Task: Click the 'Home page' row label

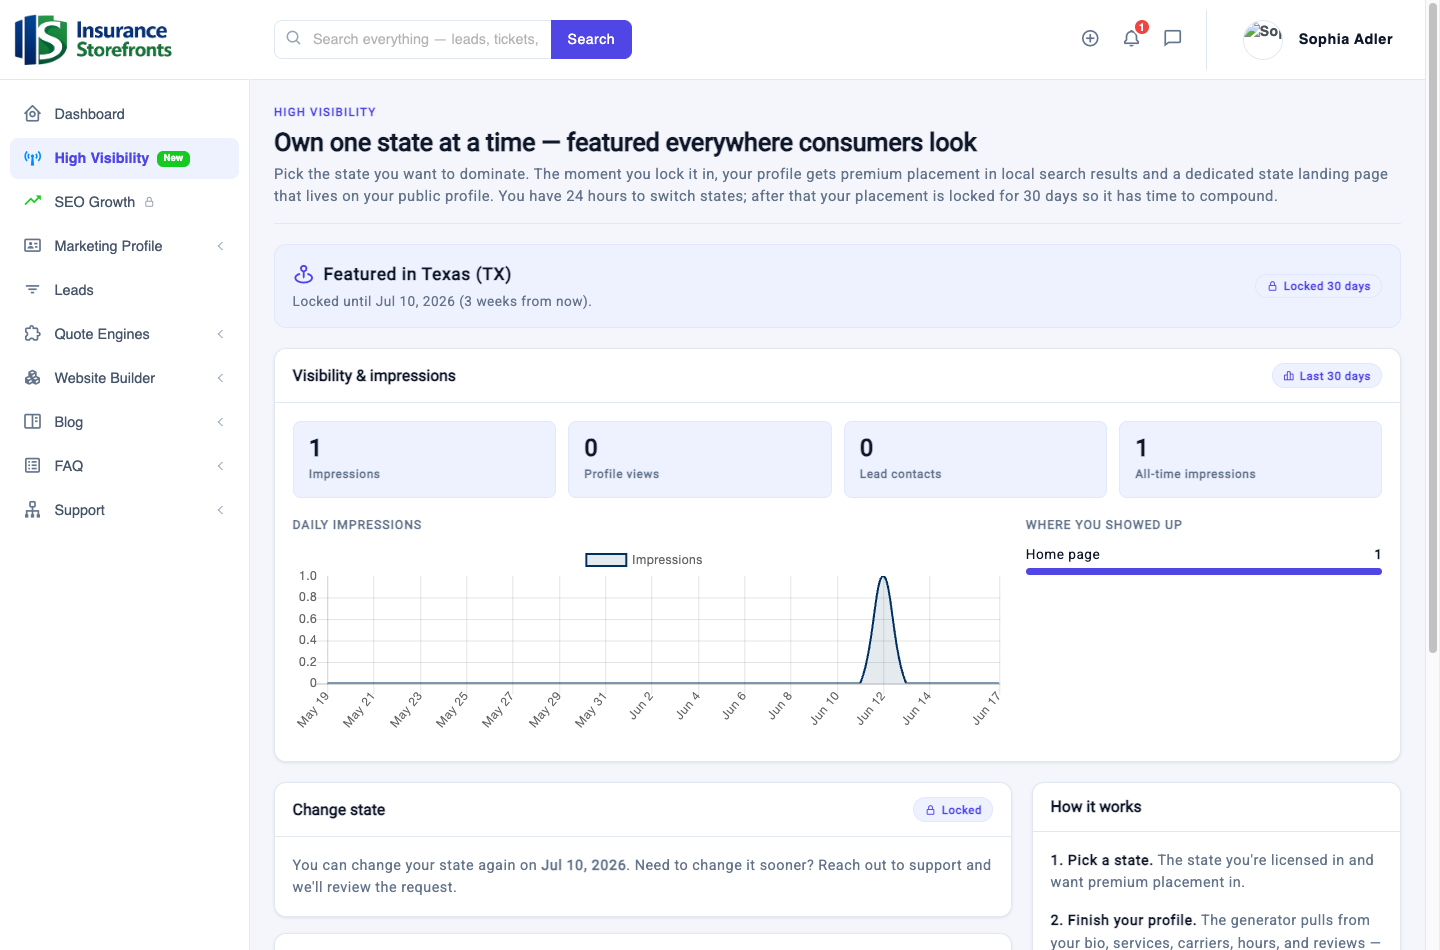Action: coord(1062,554)
